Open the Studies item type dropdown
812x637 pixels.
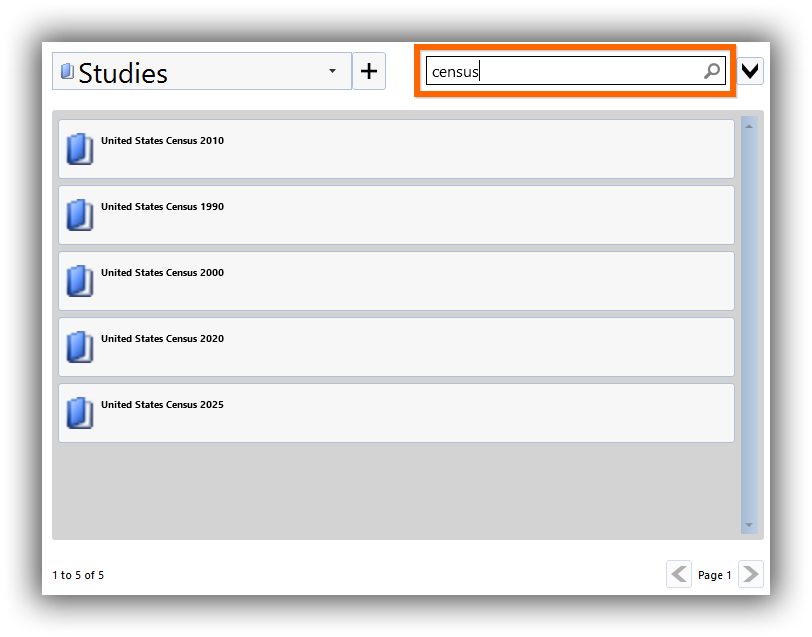pyautogui.click(x=202, y=71)
